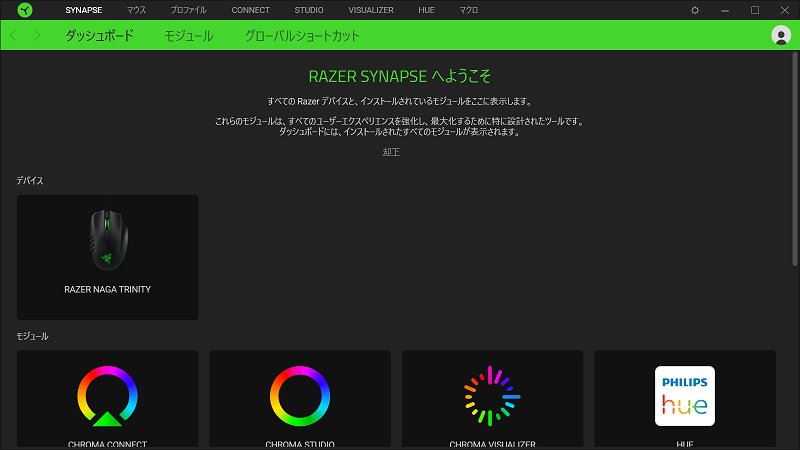Go forward with the right arrow

(37, 35)
